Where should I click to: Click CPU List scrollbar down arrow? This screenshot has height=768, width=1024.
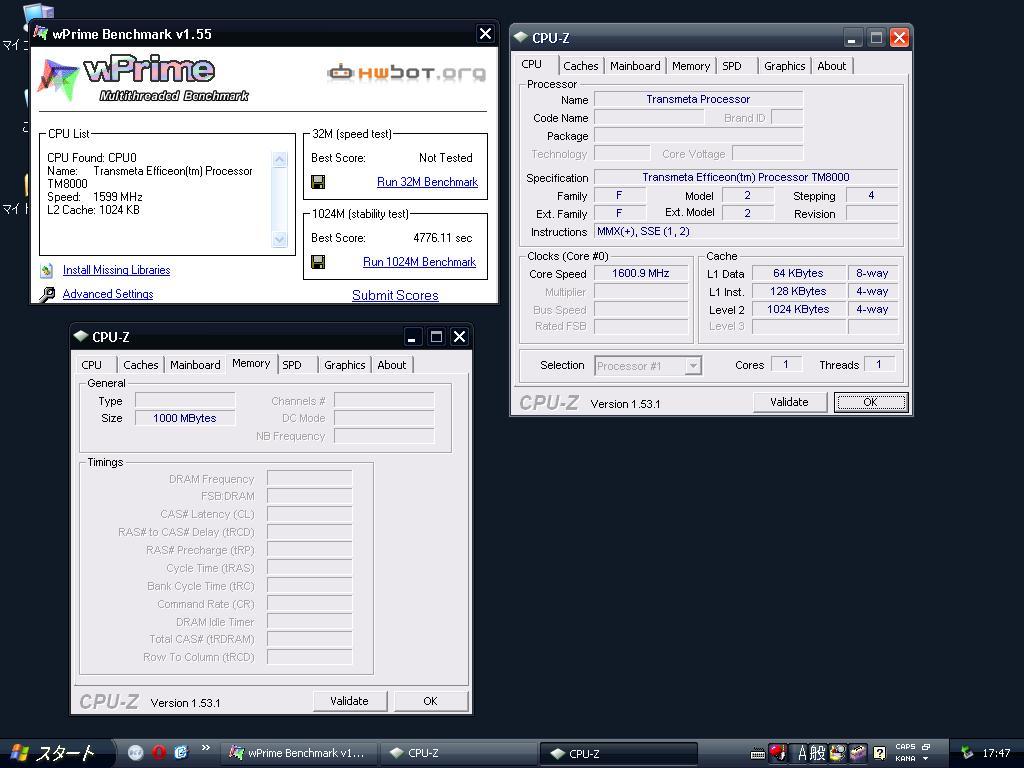pos(280,239)
